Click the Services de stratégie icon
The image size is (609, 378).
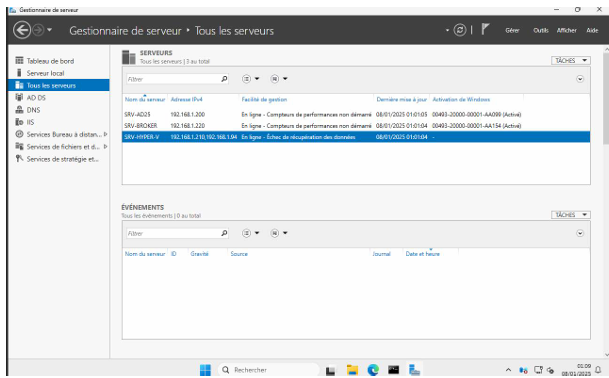pos(19,159)
